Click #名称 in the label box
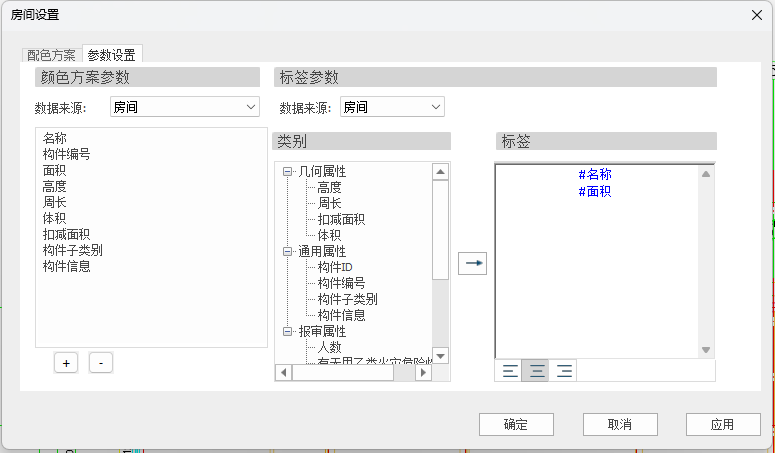 pos(595,174)
